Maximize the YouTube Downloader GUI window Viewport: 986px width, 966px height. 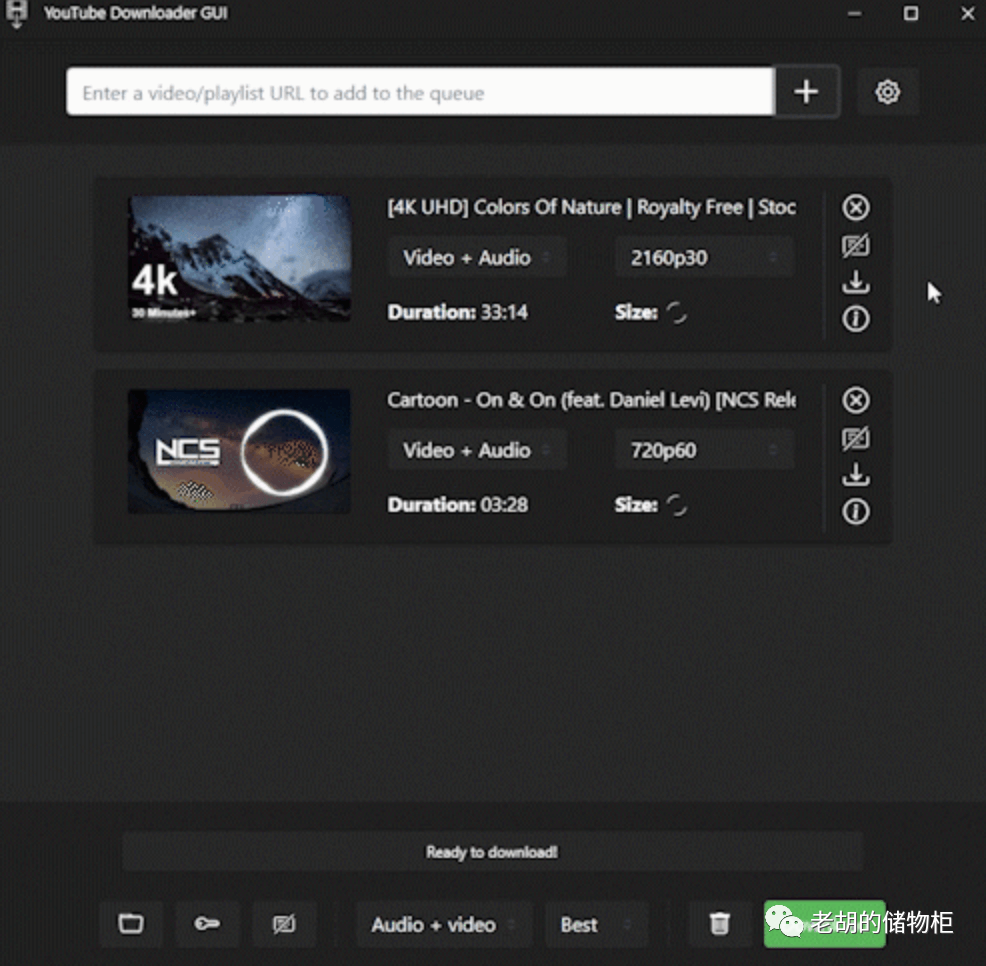tap(911, 13)
